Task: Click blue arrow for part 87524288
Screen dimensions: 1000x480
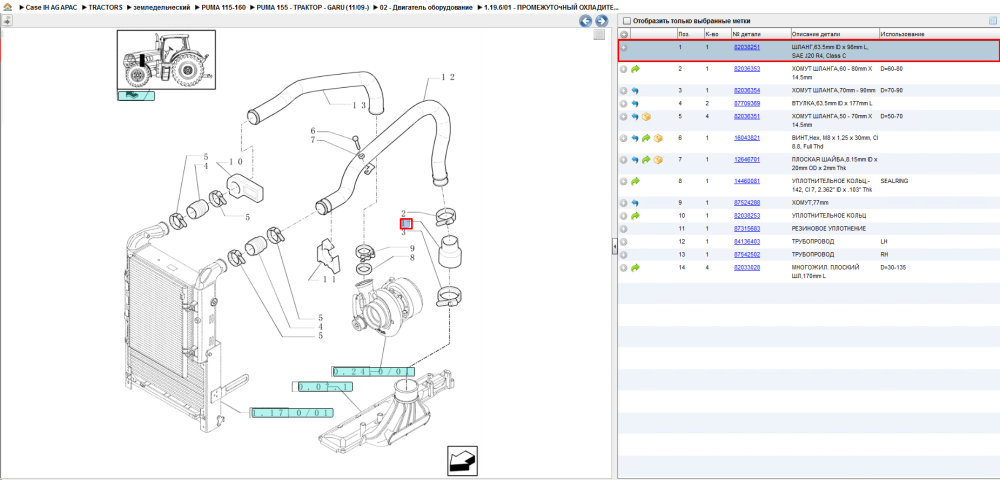Action: [635, 203]
